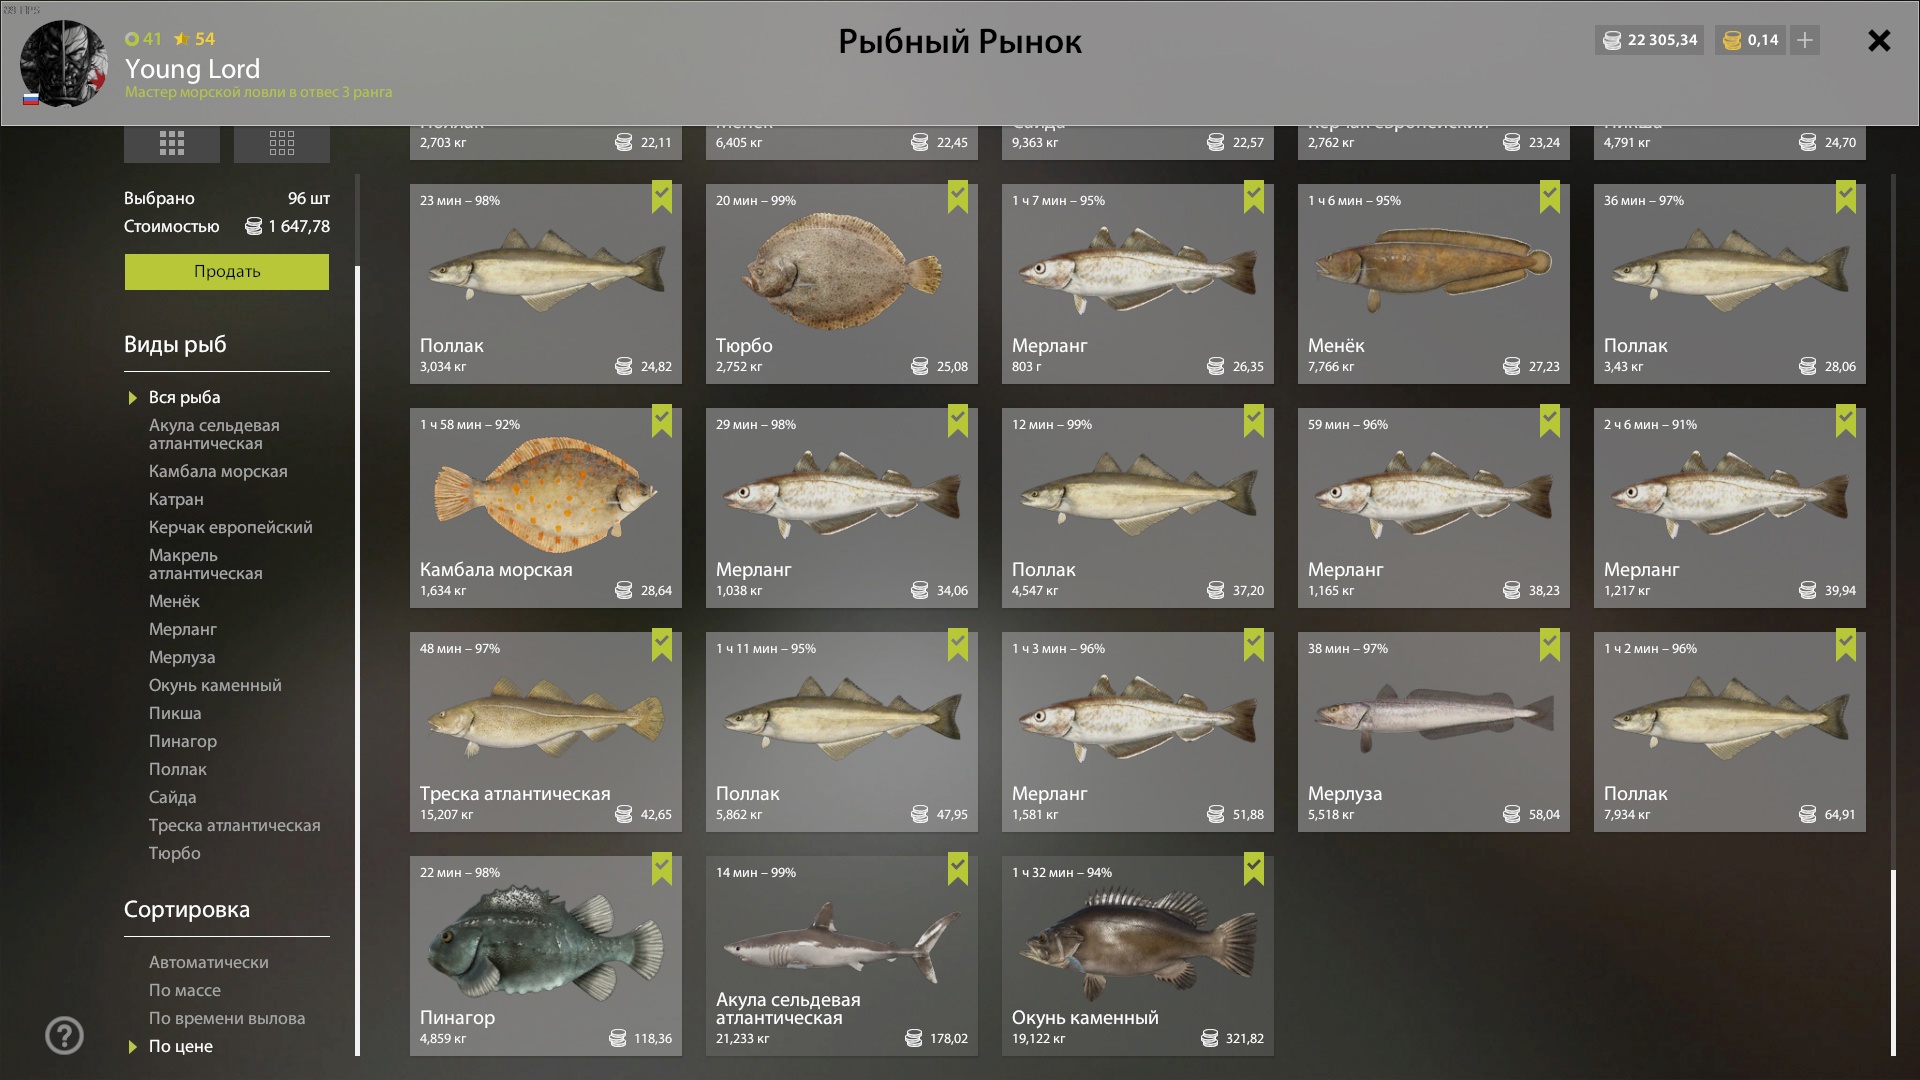Screen dimensions: 1920x1080
Task: Click the plus icon to add gold currency
Action: [1805, 40]
